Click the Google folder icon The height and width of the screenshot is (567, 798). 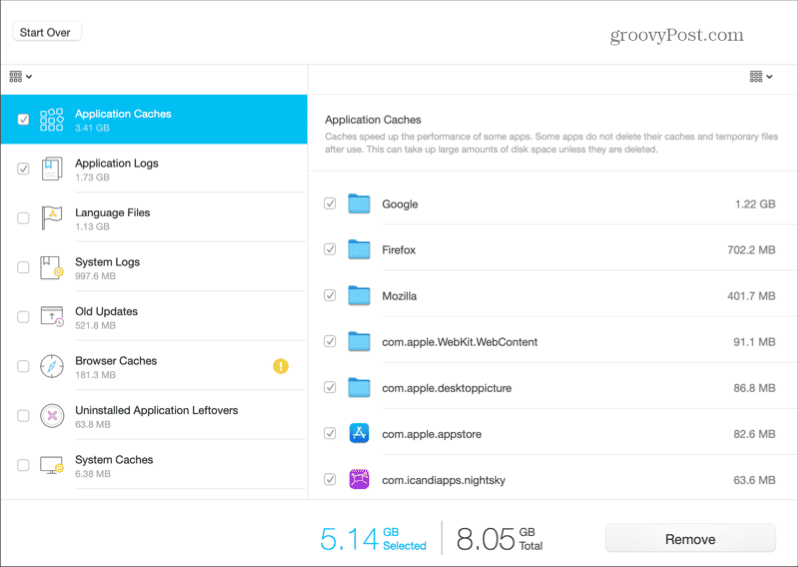point(359,204)
